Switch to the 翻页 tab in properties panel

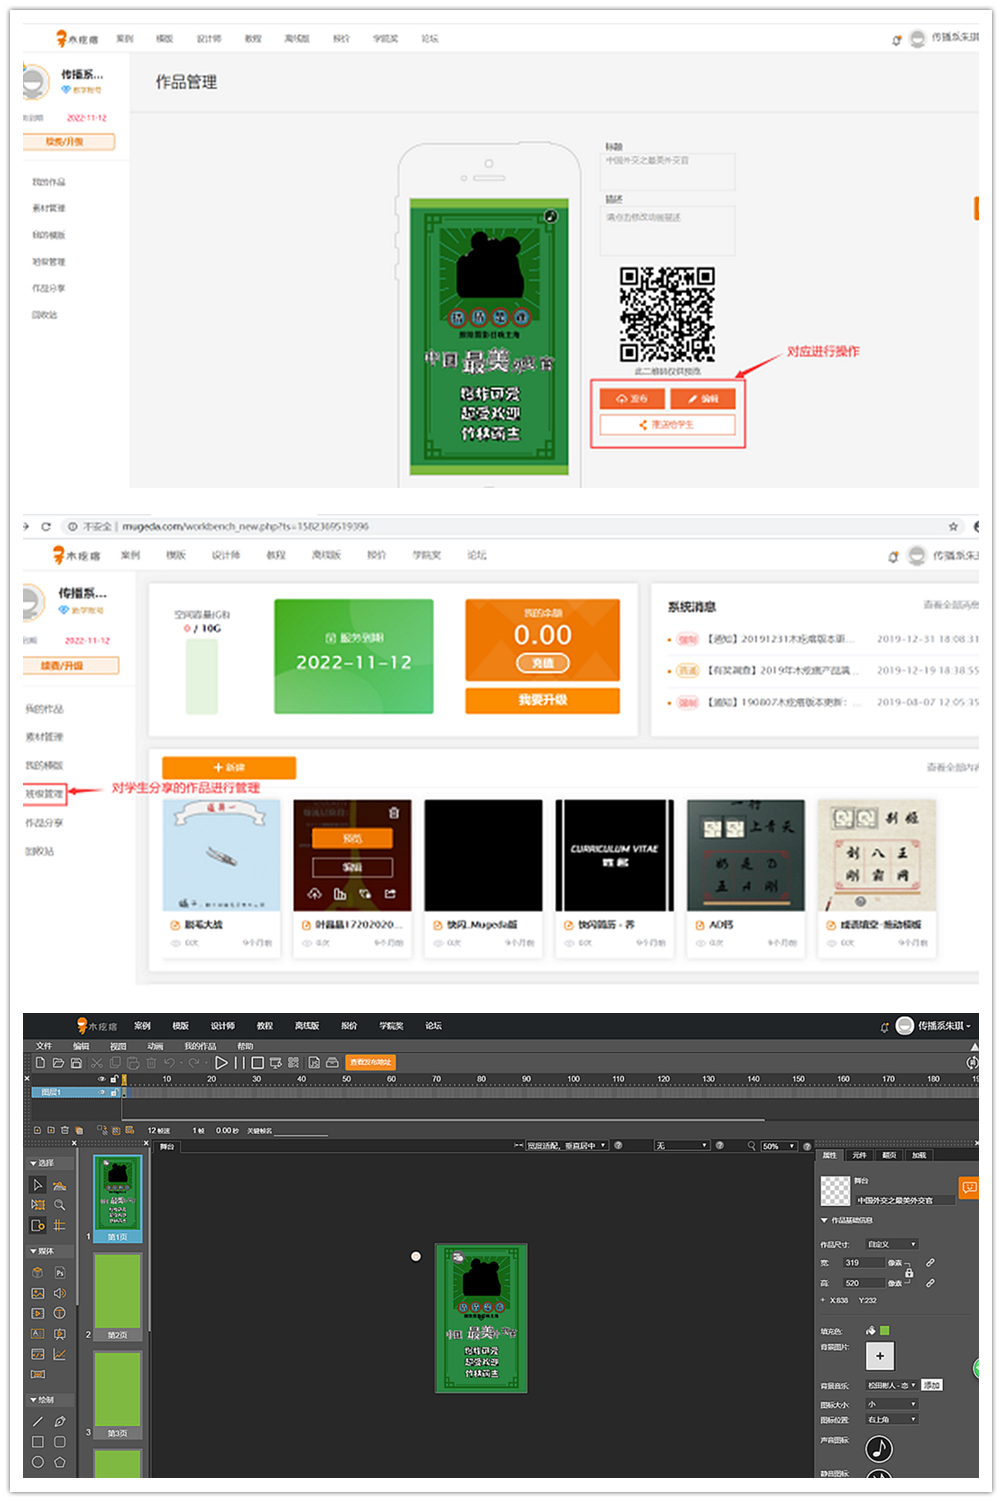[889, 1155]
